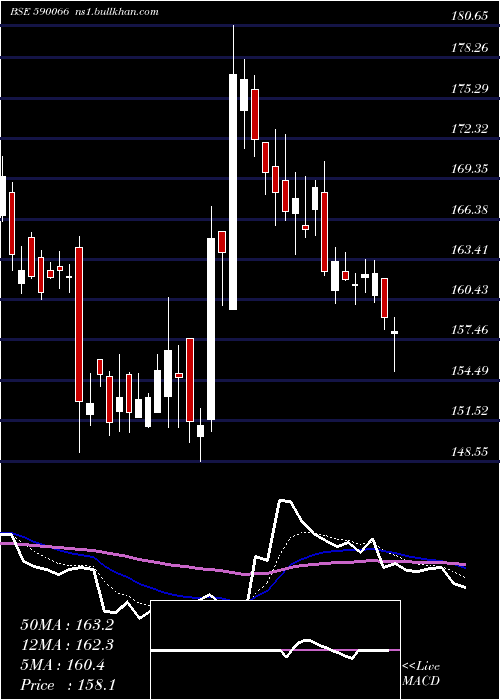This screenshot has width=500, height=700.
Task: Click the 12MA : 162.3 value
Action: pyautogui.click(x=67, y=645)
